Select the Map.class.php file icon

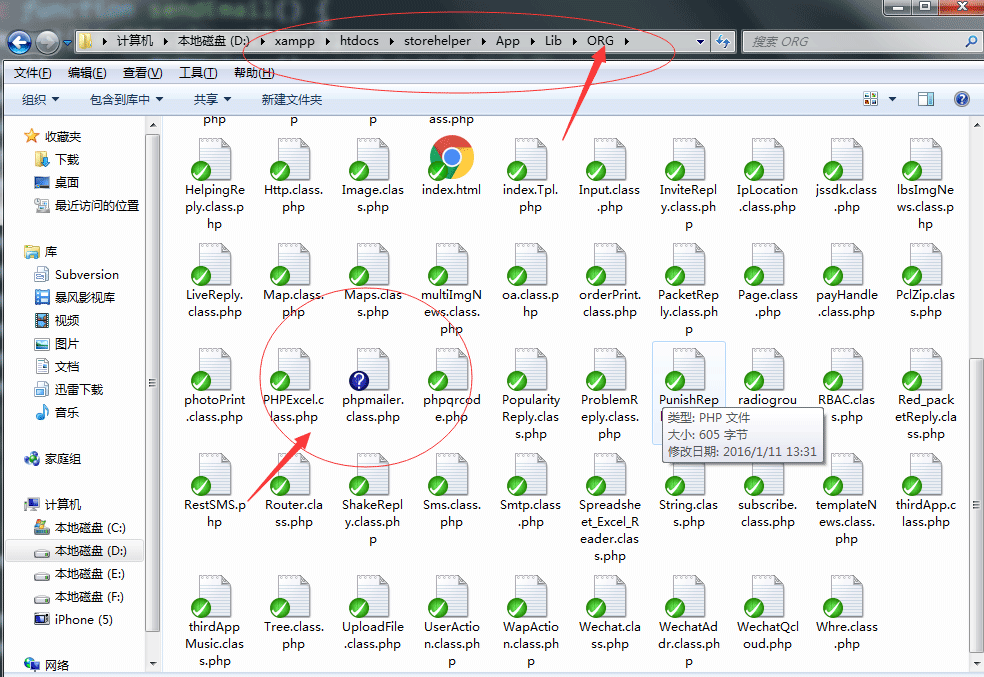[x=293, y=264]
